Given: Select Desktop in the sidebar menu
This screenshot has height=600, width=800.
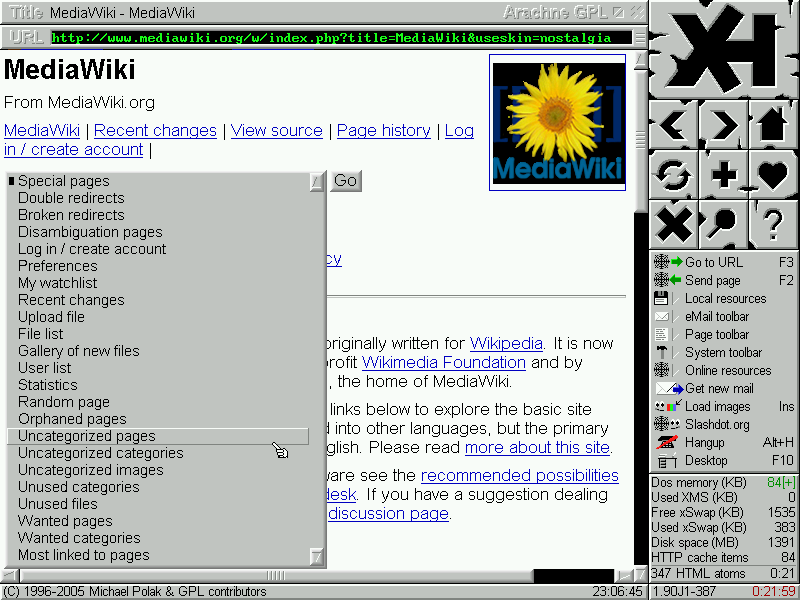Looking at the screenshot, I should point(706,461).
